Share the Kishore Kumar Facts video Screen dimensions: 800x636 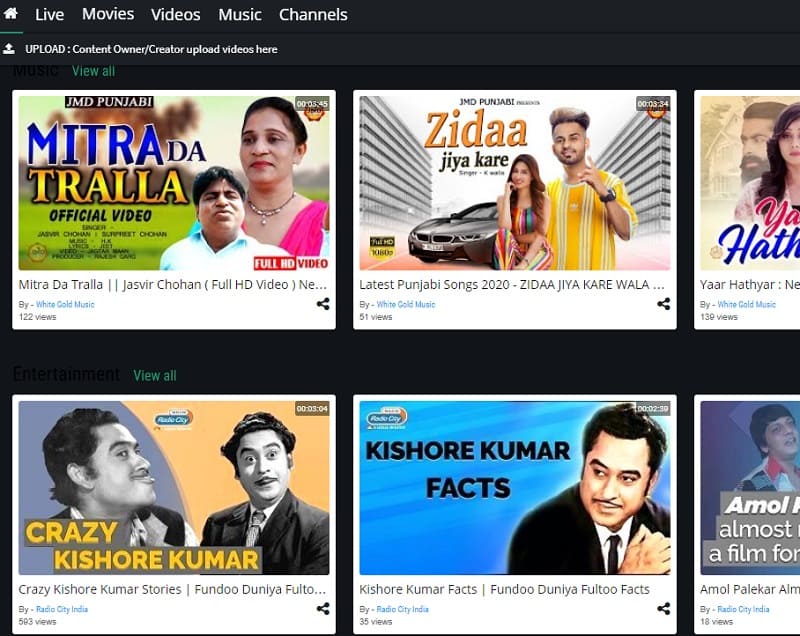tap(663, 608)
